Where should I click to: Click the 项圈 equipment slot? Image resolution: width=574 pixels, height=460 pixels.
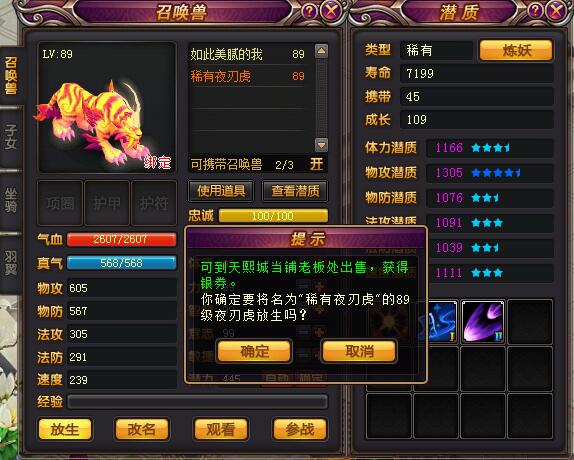click(x=60, y=203)
